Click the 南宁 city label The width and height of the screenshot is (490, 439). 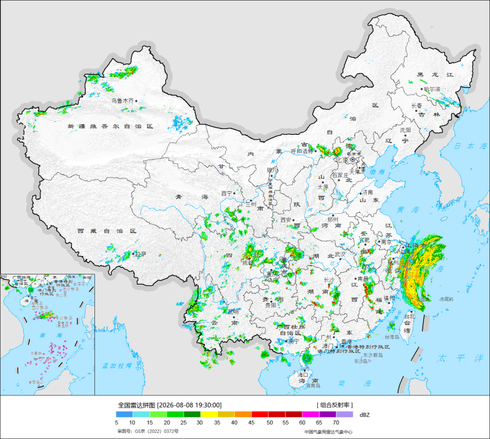point(293,341)
